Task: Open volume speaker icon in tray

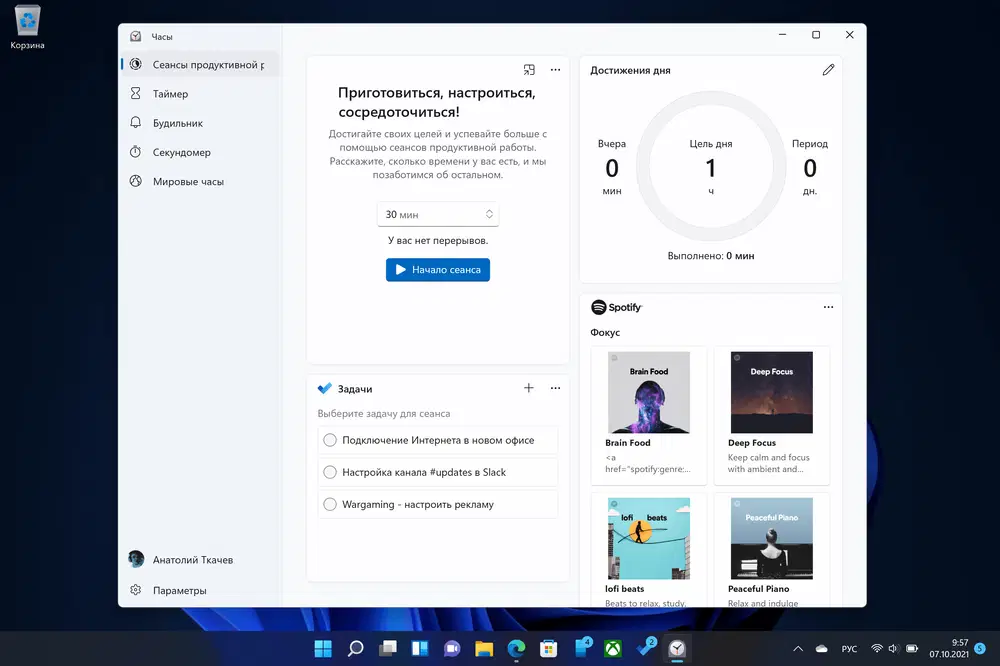Action: [x=893, y=649]
